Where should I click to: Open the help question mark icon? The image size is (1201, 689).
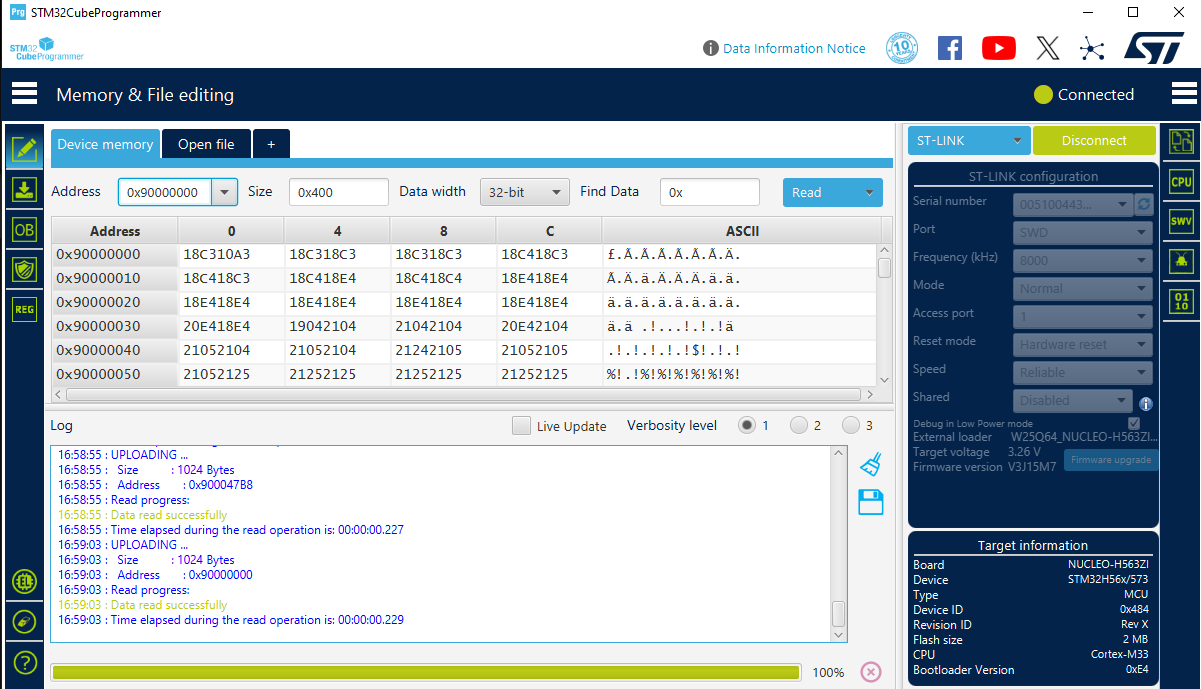pyautogui.click(x=24, y=662)
